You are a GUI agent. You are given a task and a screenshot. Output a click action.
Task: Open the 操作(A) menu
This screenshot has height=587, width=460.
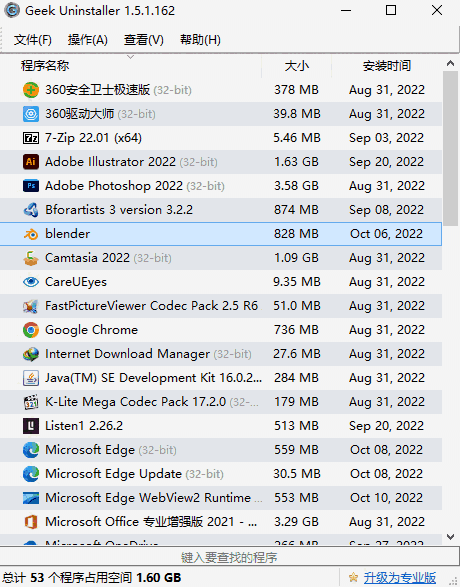[x=88, y=40]
